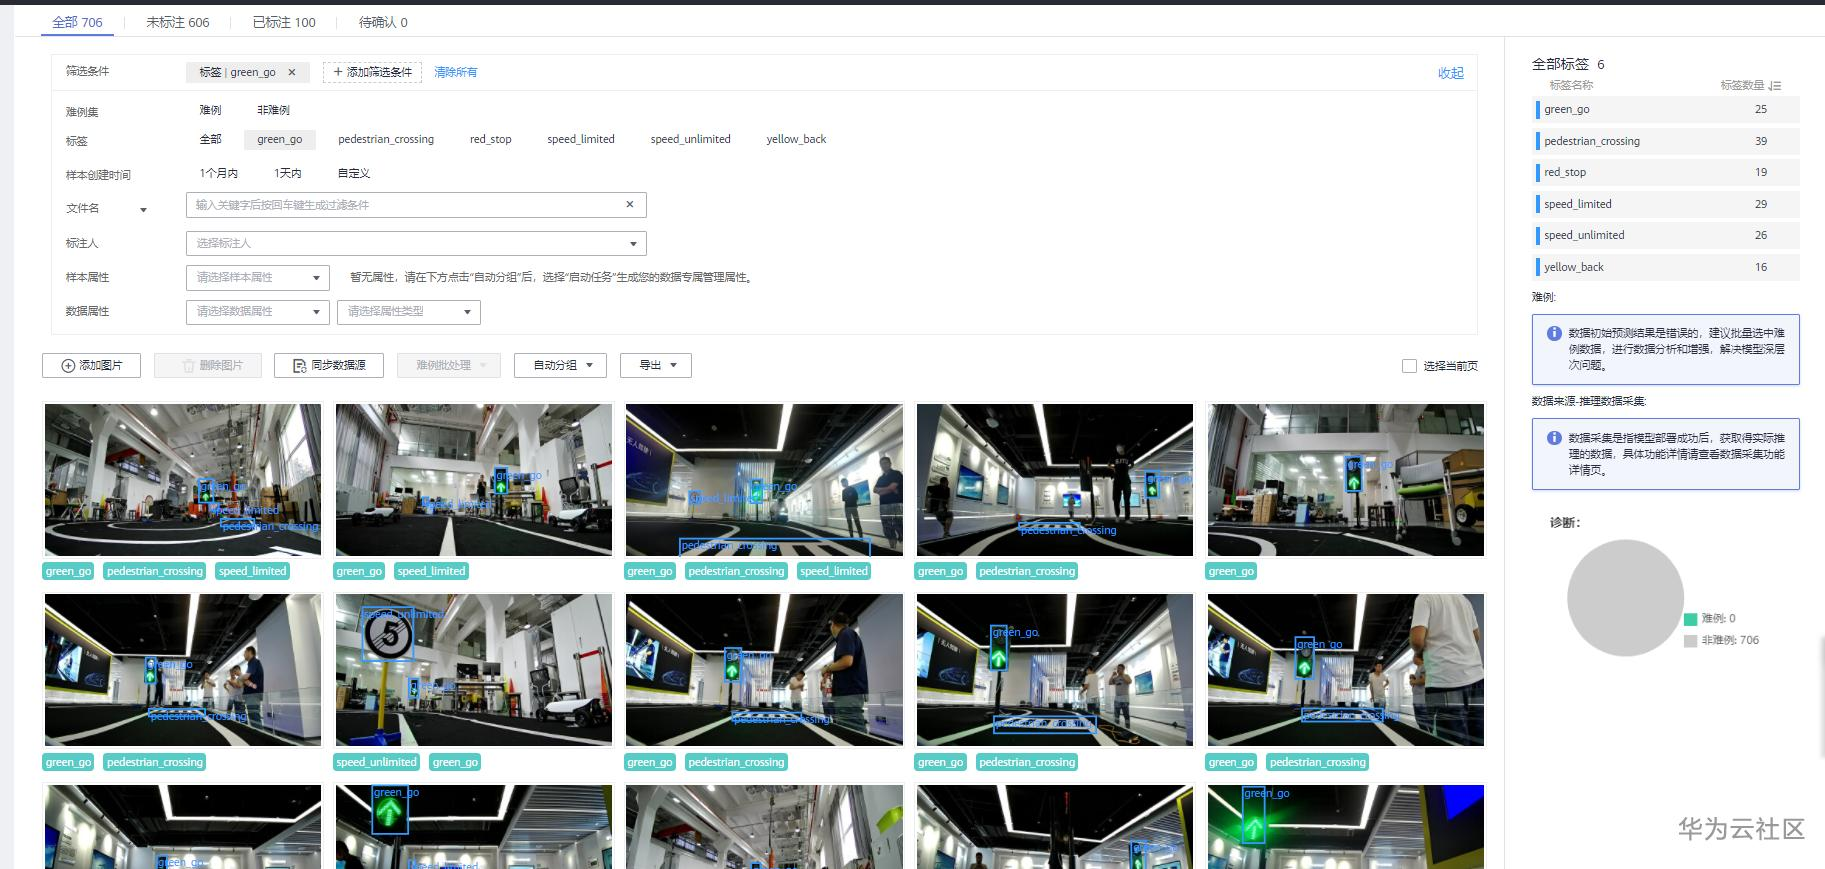Filter samples by 难例

point(210,110)
